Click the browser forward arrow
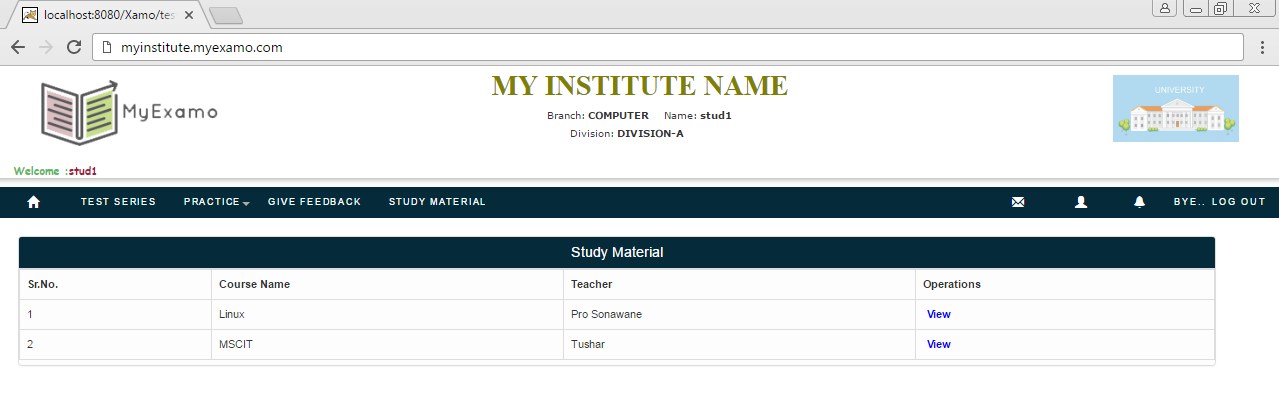The height and width of the screenshot is (395, 1279). point(46,47)
